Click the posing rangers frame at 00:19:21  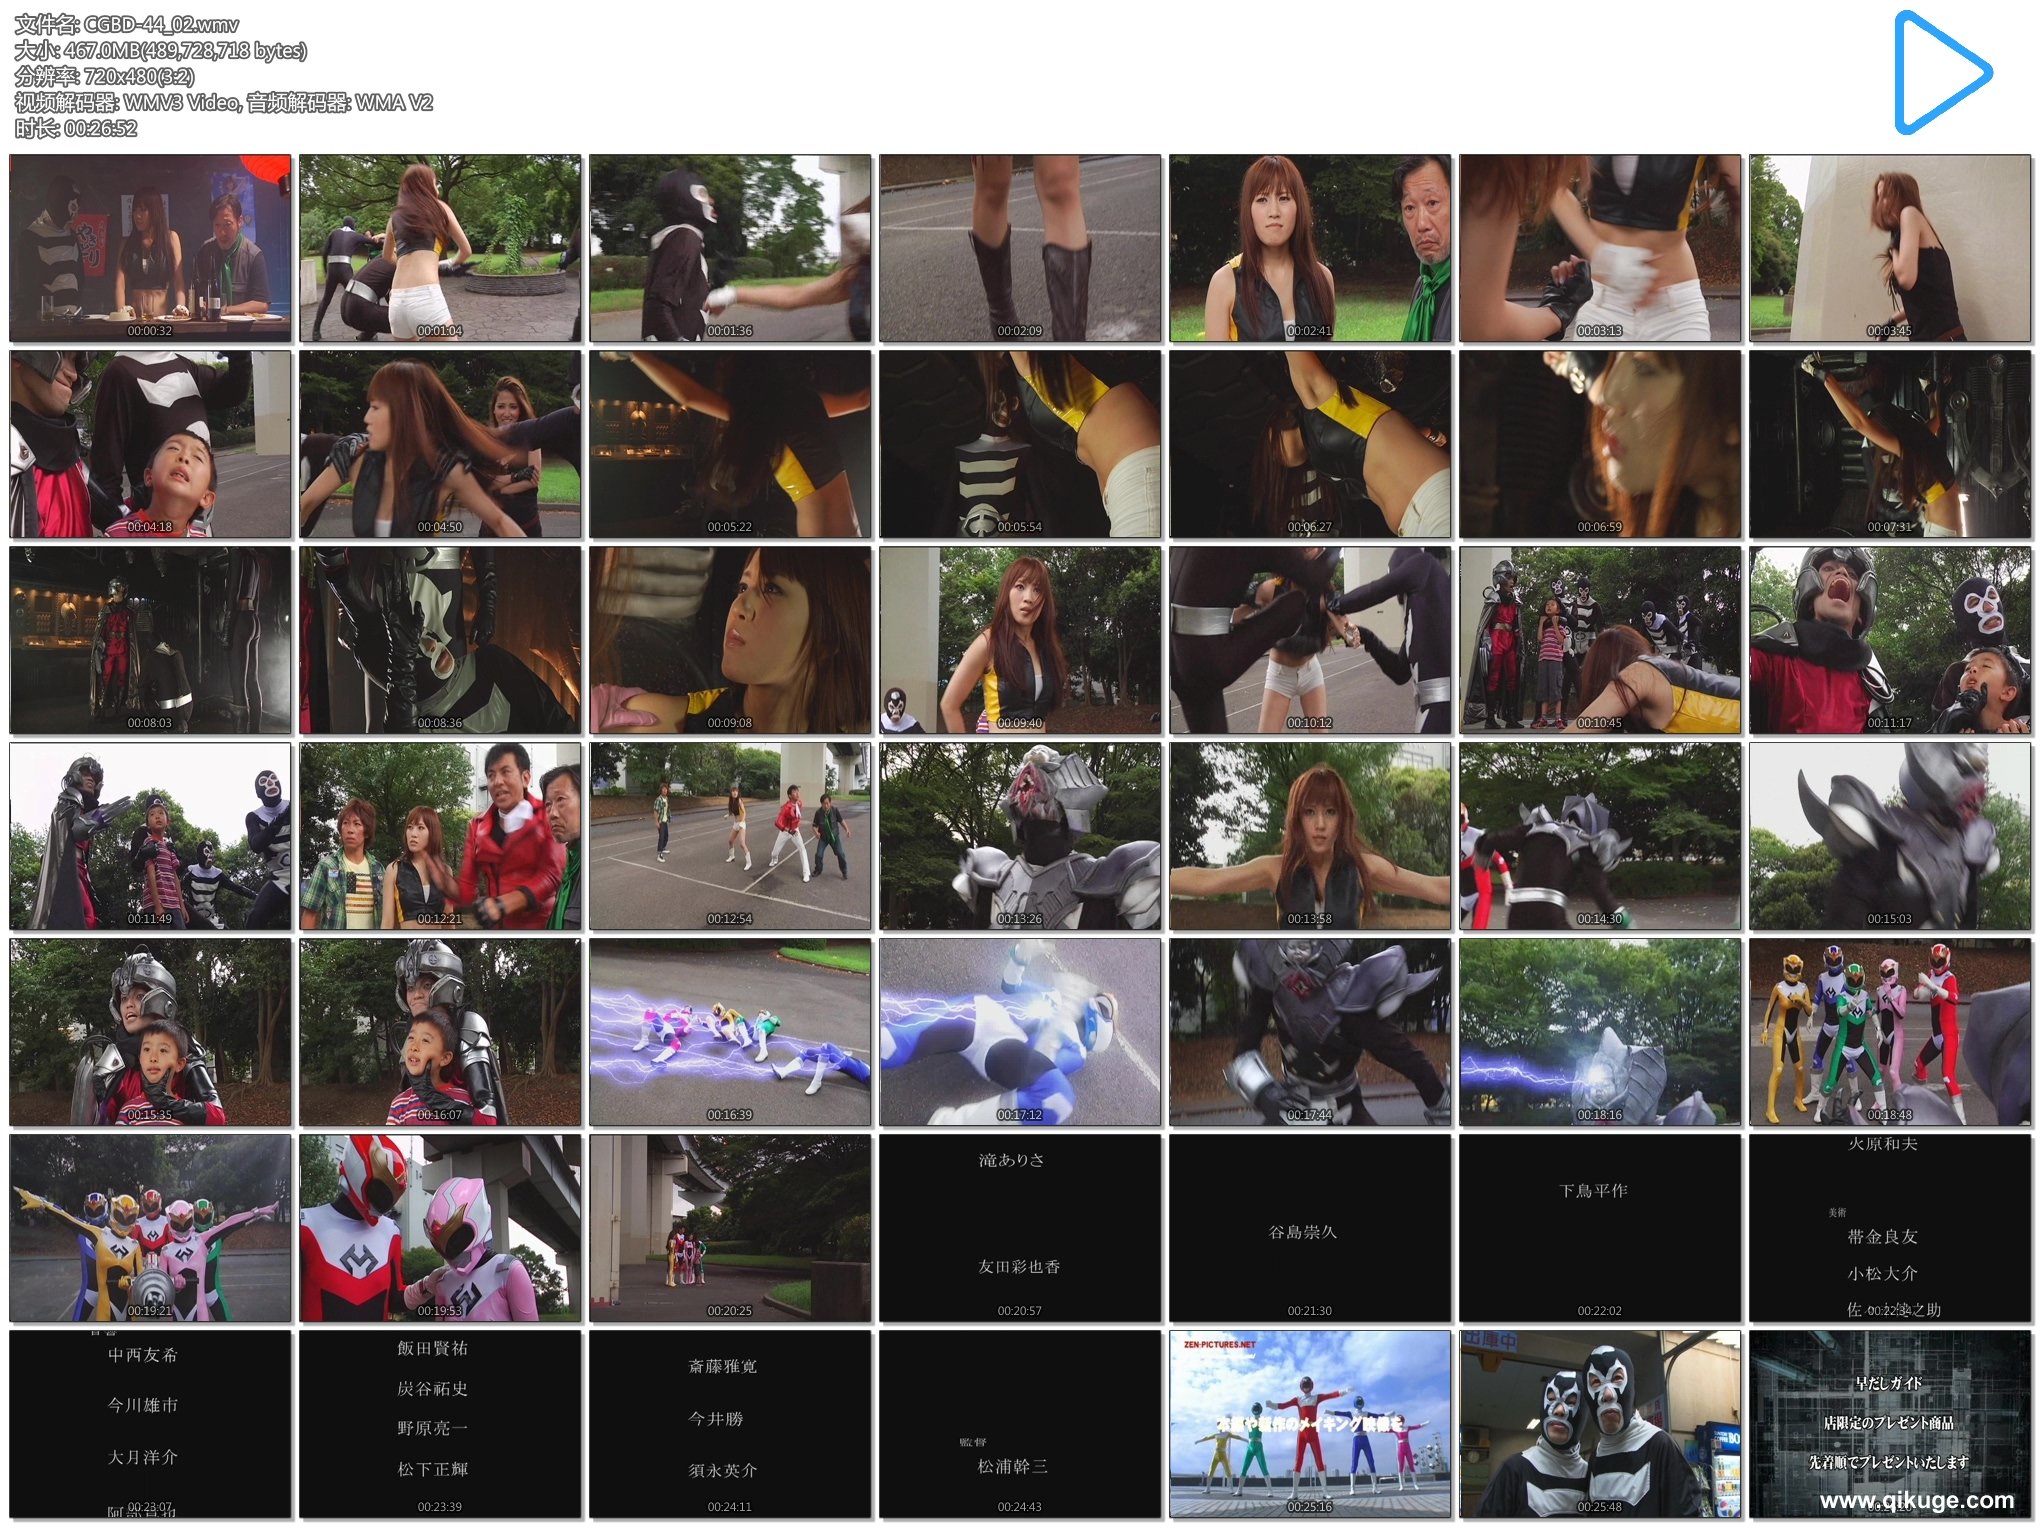(150, 1228)
